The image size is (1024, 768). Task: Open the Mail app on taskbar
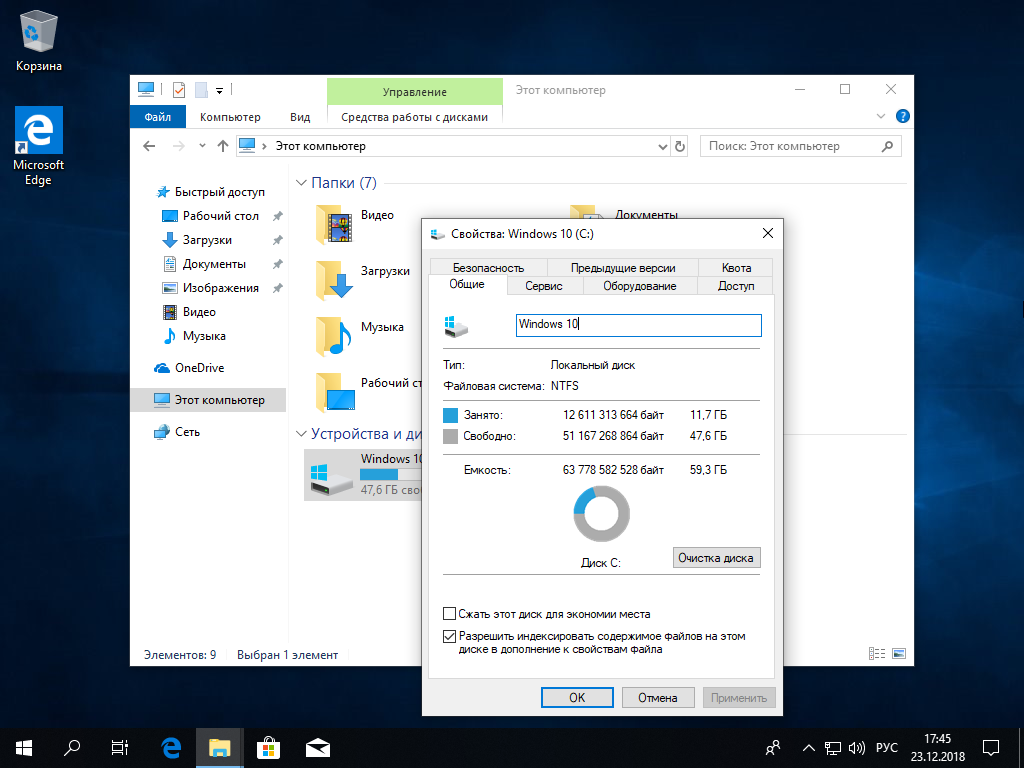317,747
